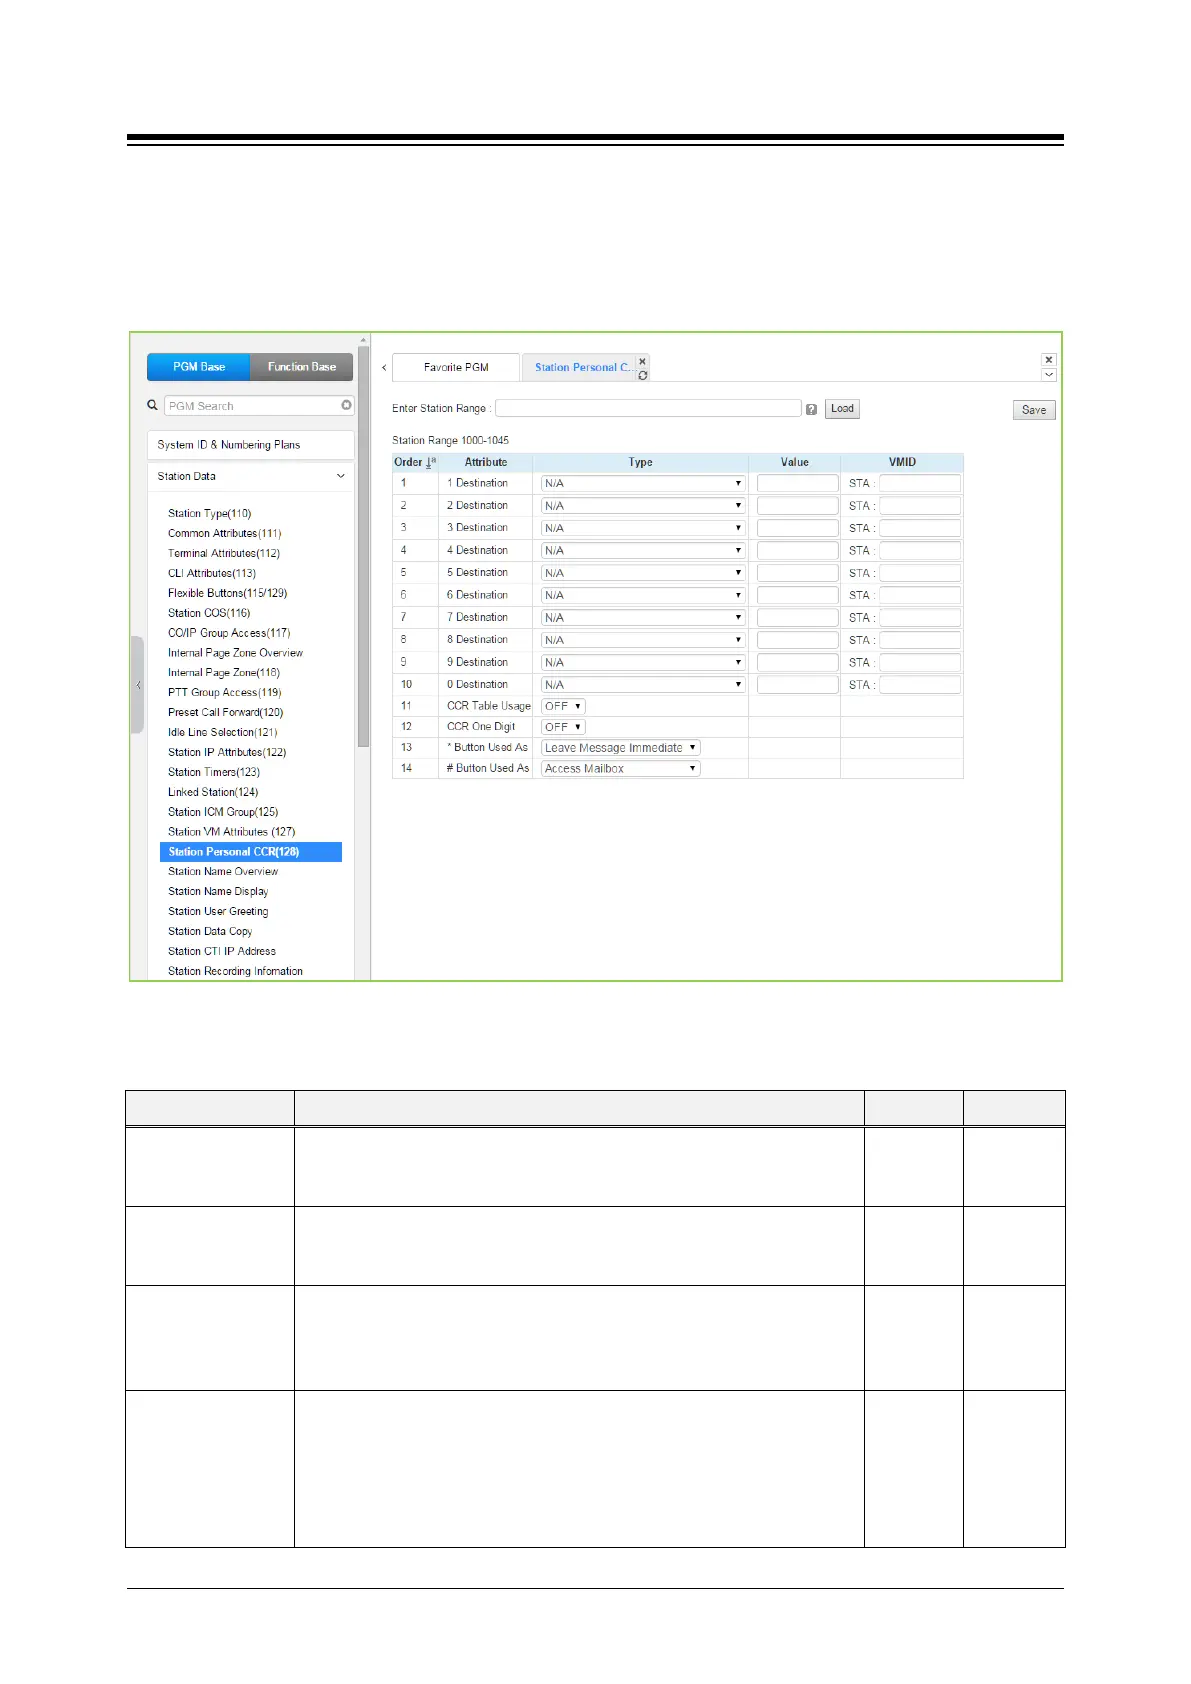Open Type dropdown for 3 Destination

(x=643, y=528)
